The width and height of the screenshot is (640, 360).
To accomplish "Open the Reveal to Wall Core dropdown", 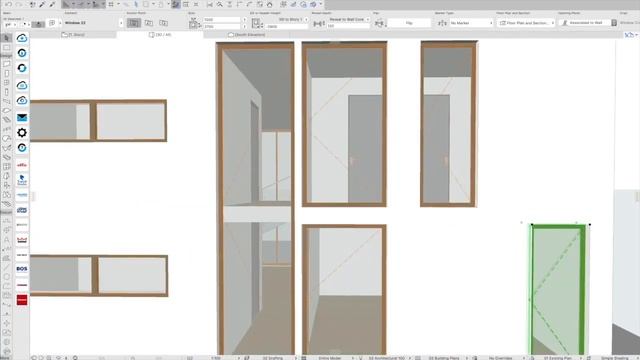I will (x=348, y=20).
